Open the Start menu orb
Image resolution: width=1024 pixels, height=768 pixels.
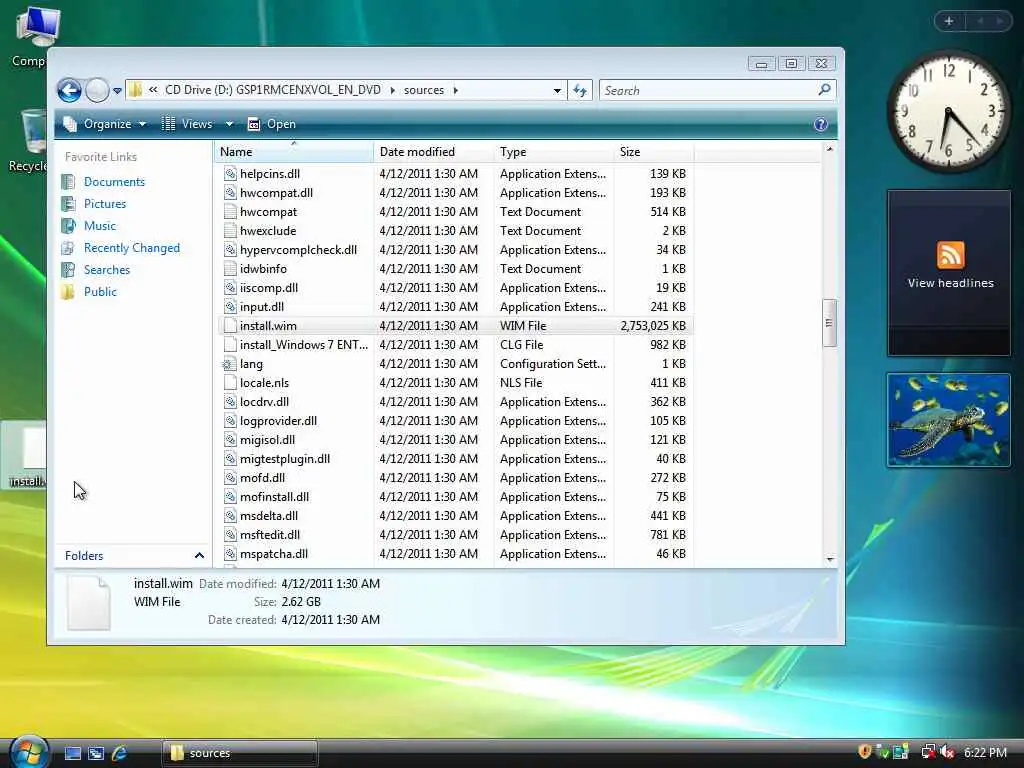coord(29,752)
